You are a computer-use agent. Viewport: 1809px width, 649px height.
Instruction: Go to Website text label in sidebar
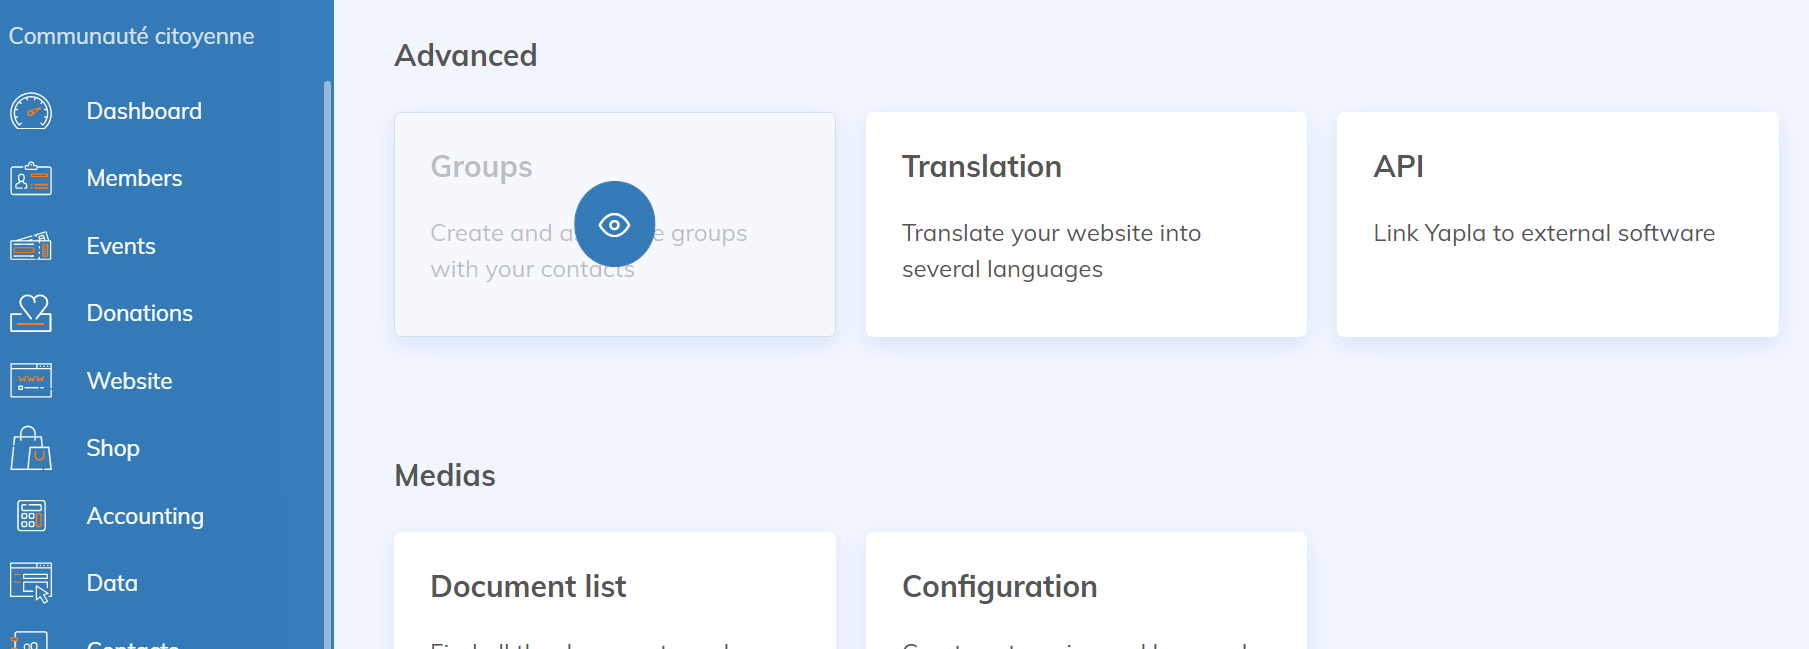coord(129,381)
